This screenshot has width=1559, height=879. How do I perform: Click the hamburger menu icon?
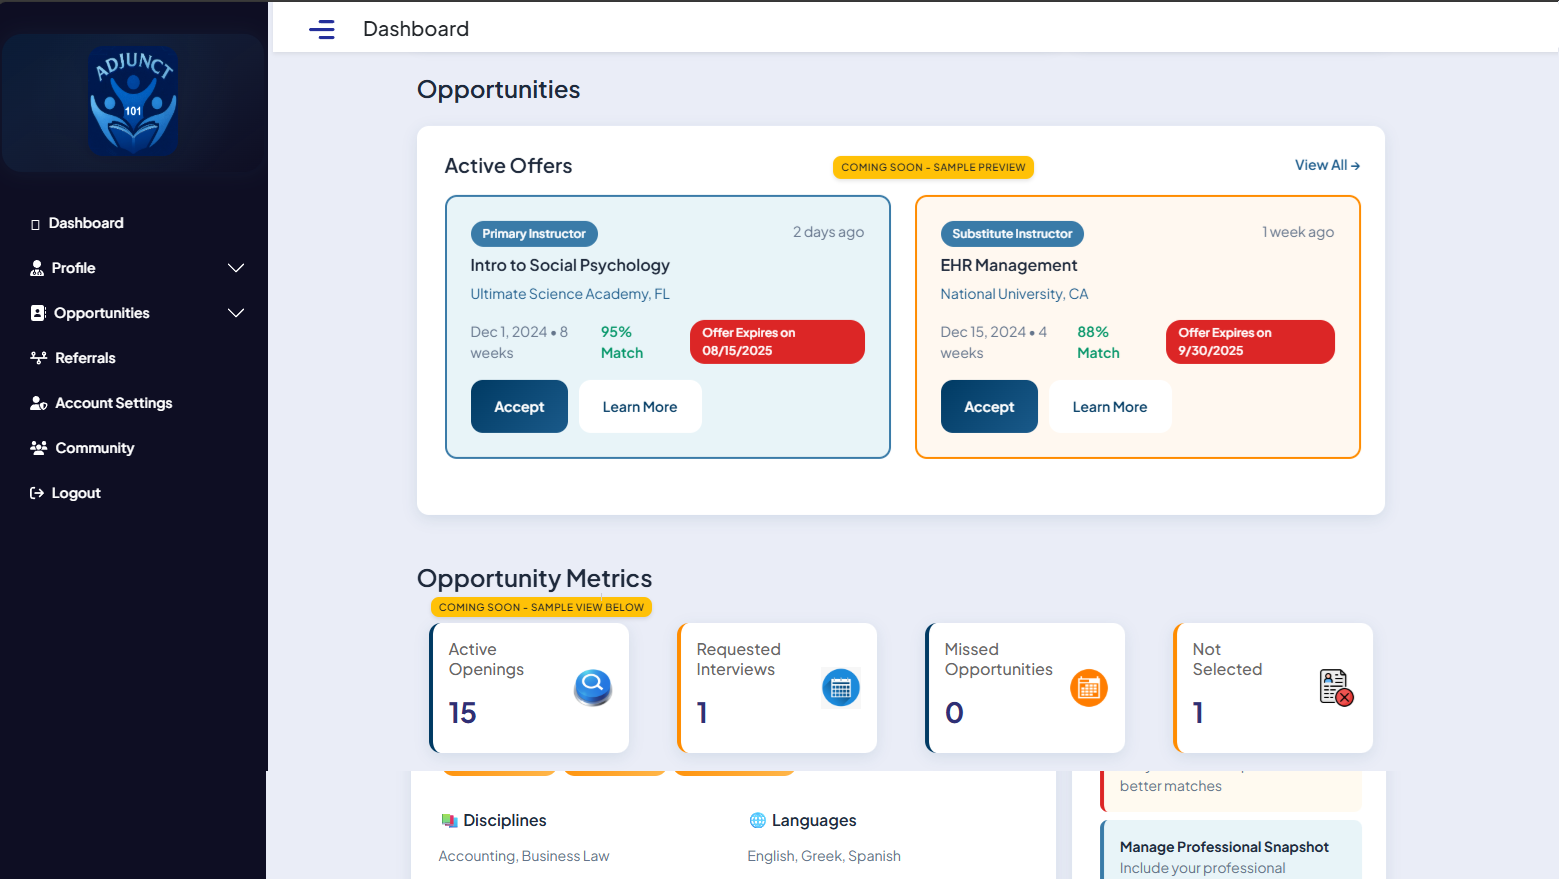[322, 29]
